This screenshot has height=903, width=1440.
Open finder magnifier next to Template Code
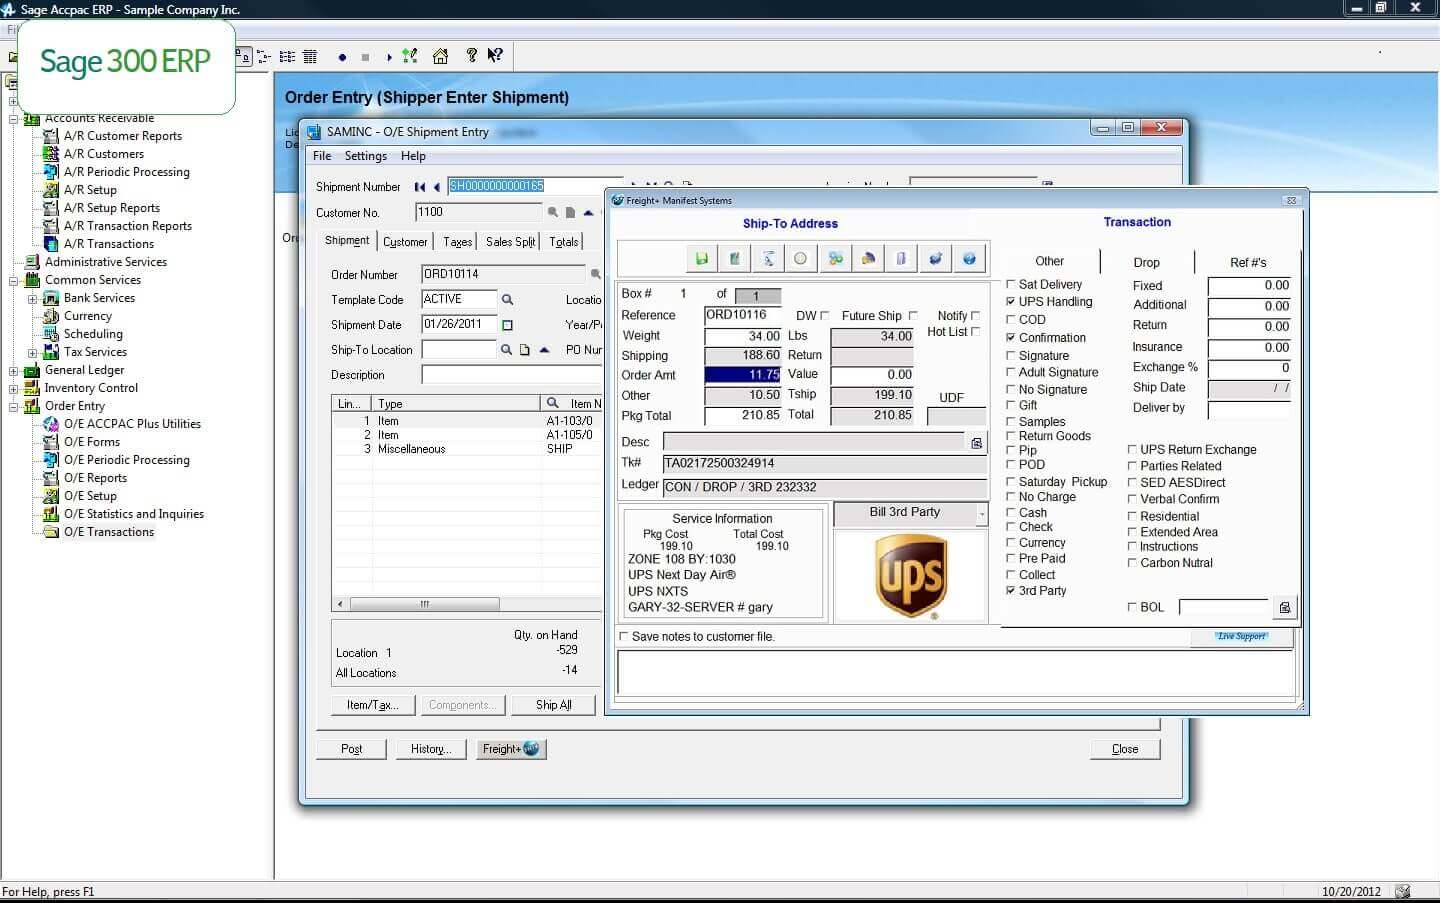click(x=507, y=299)
